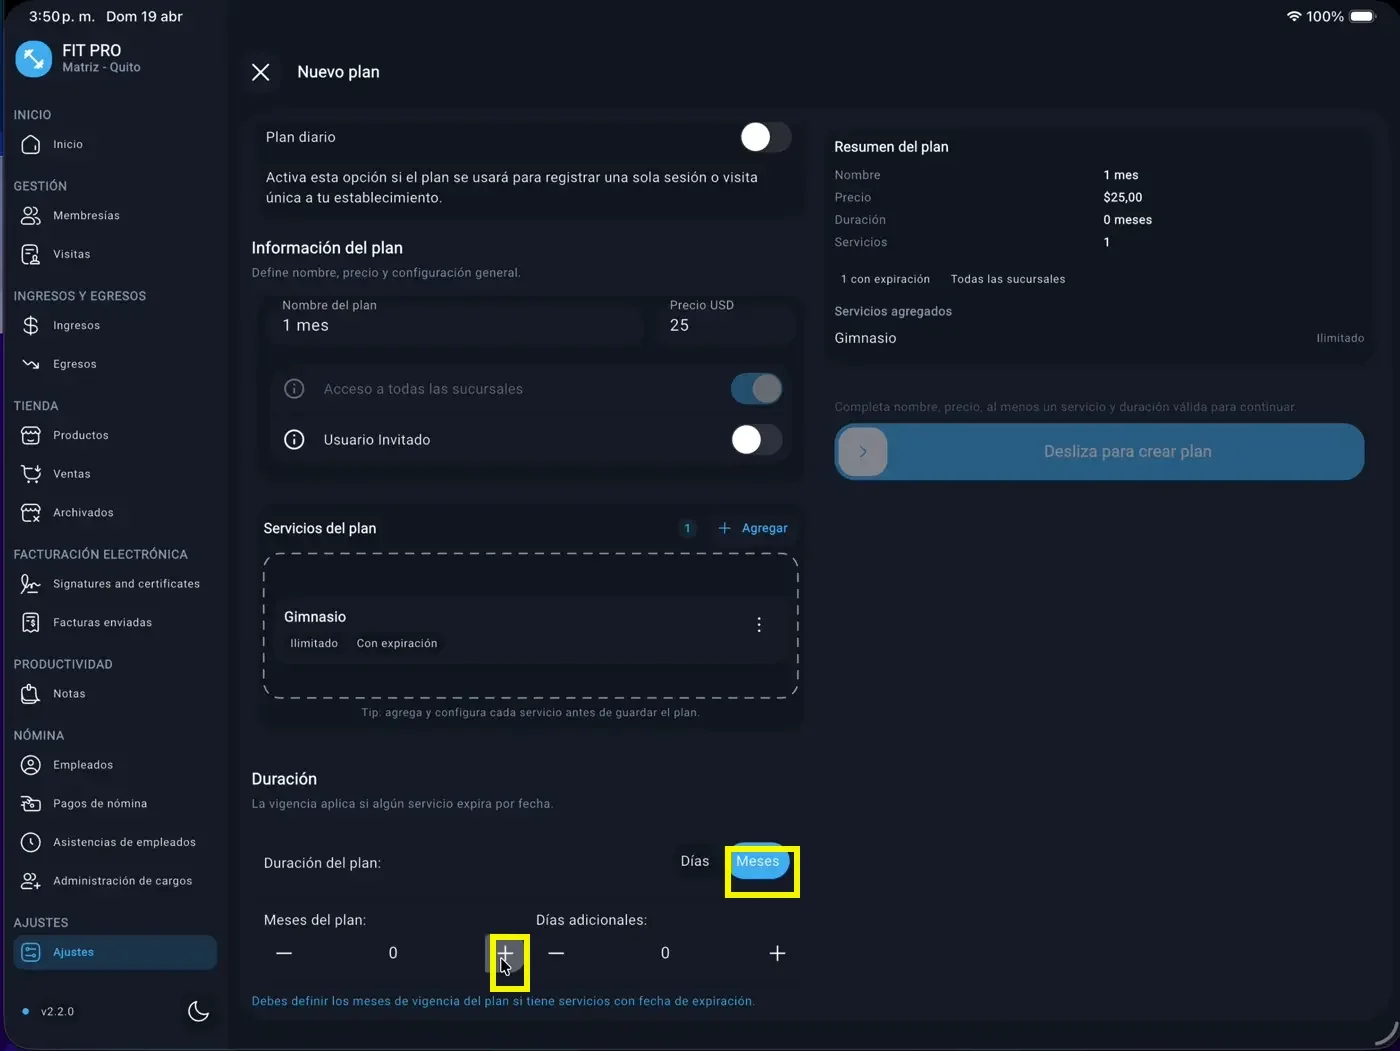Open Gimnasio service three-dot menu
Screen dimensions: 1400x1051
pos(759,625)
